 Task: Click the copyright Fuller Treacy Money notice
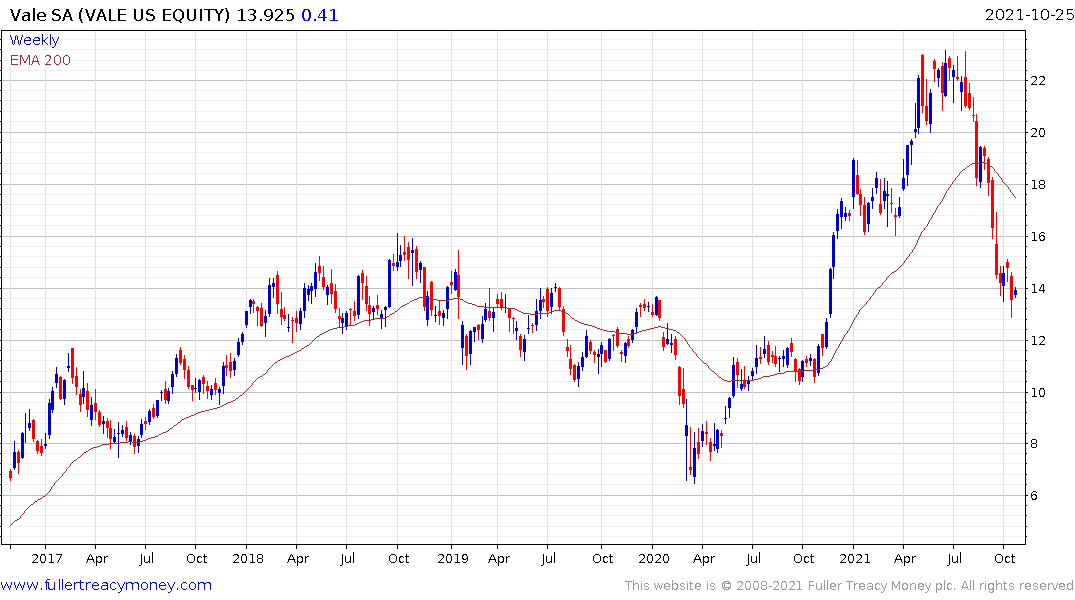click(849, 586)
